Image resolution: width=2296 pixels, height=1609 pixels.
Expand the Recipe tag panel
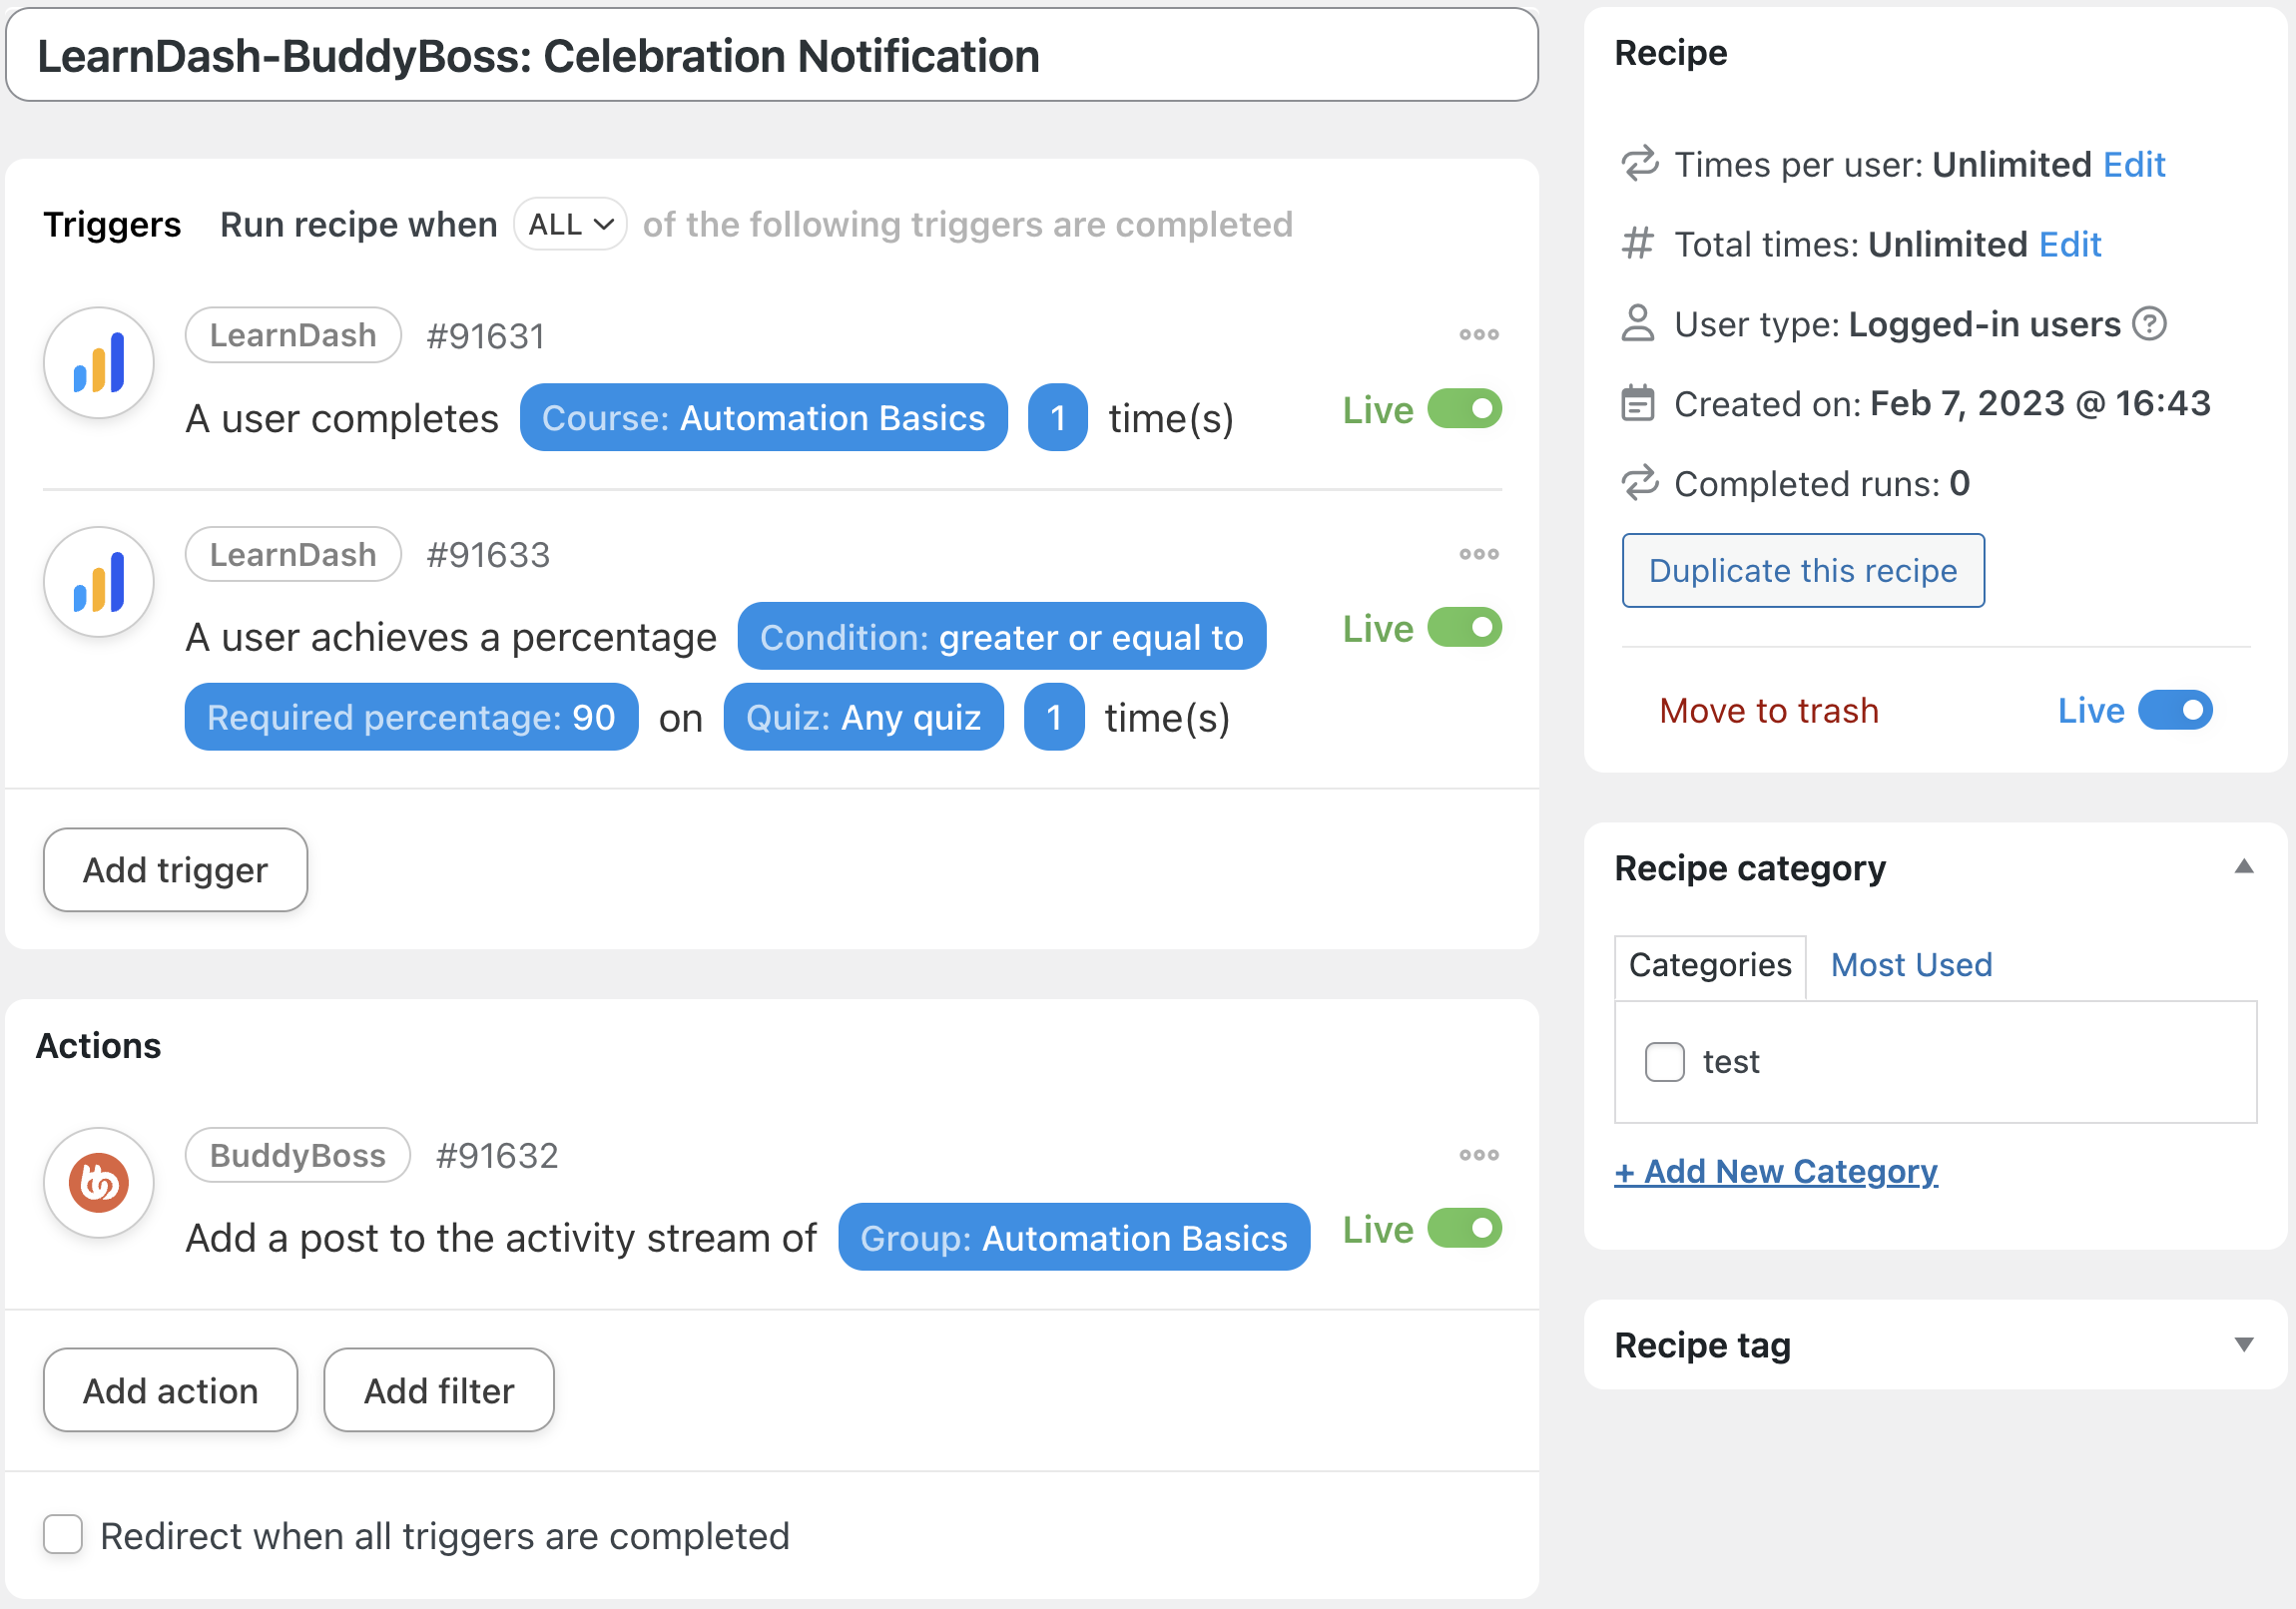pyautogui.click(x=2245, y=1344)
